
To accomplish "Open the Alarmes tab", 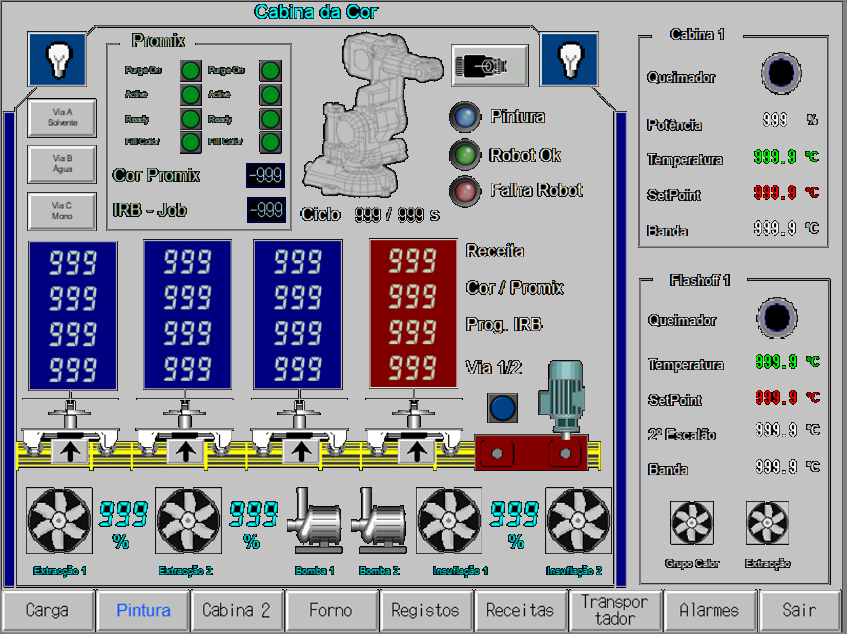I will coord(708,610).
